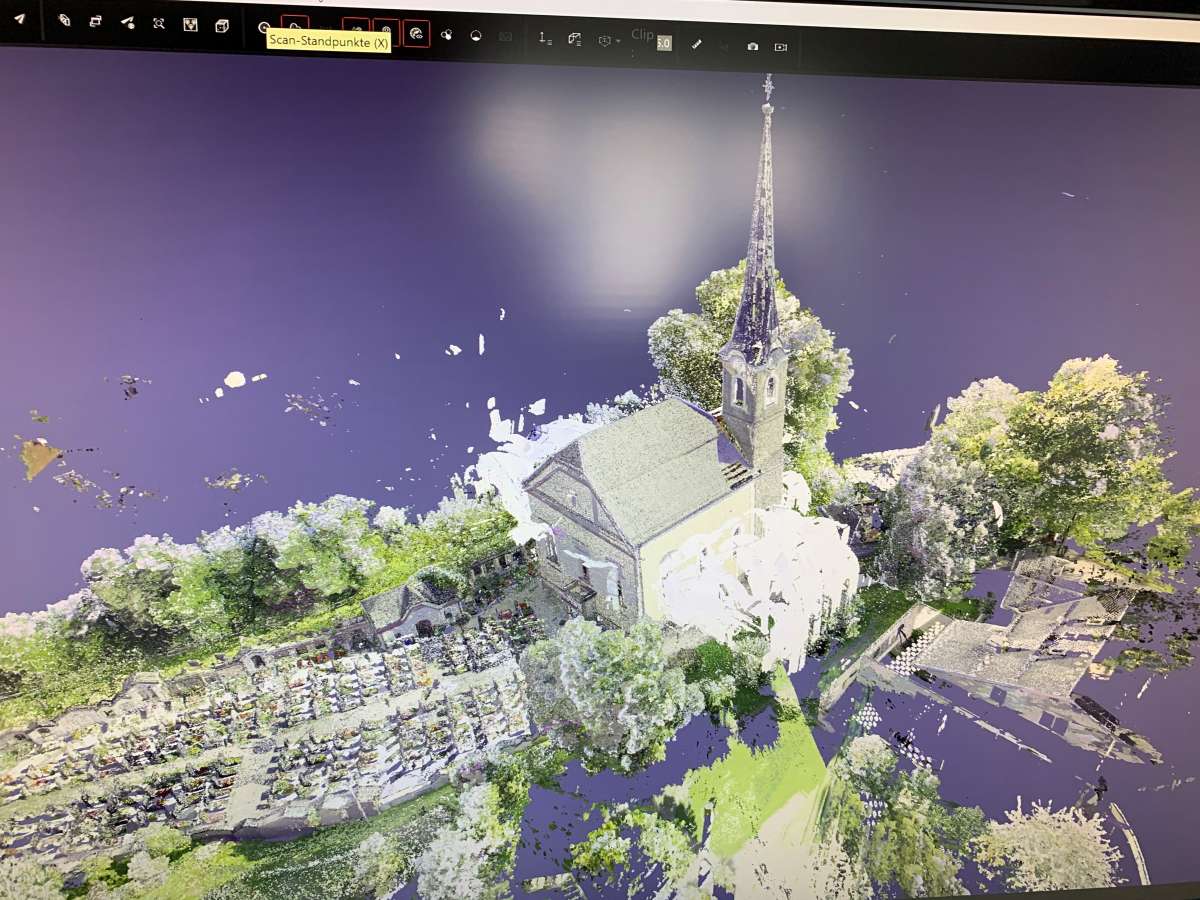Toggle Scan-Standpunkte visibility button

coord(294,26)
